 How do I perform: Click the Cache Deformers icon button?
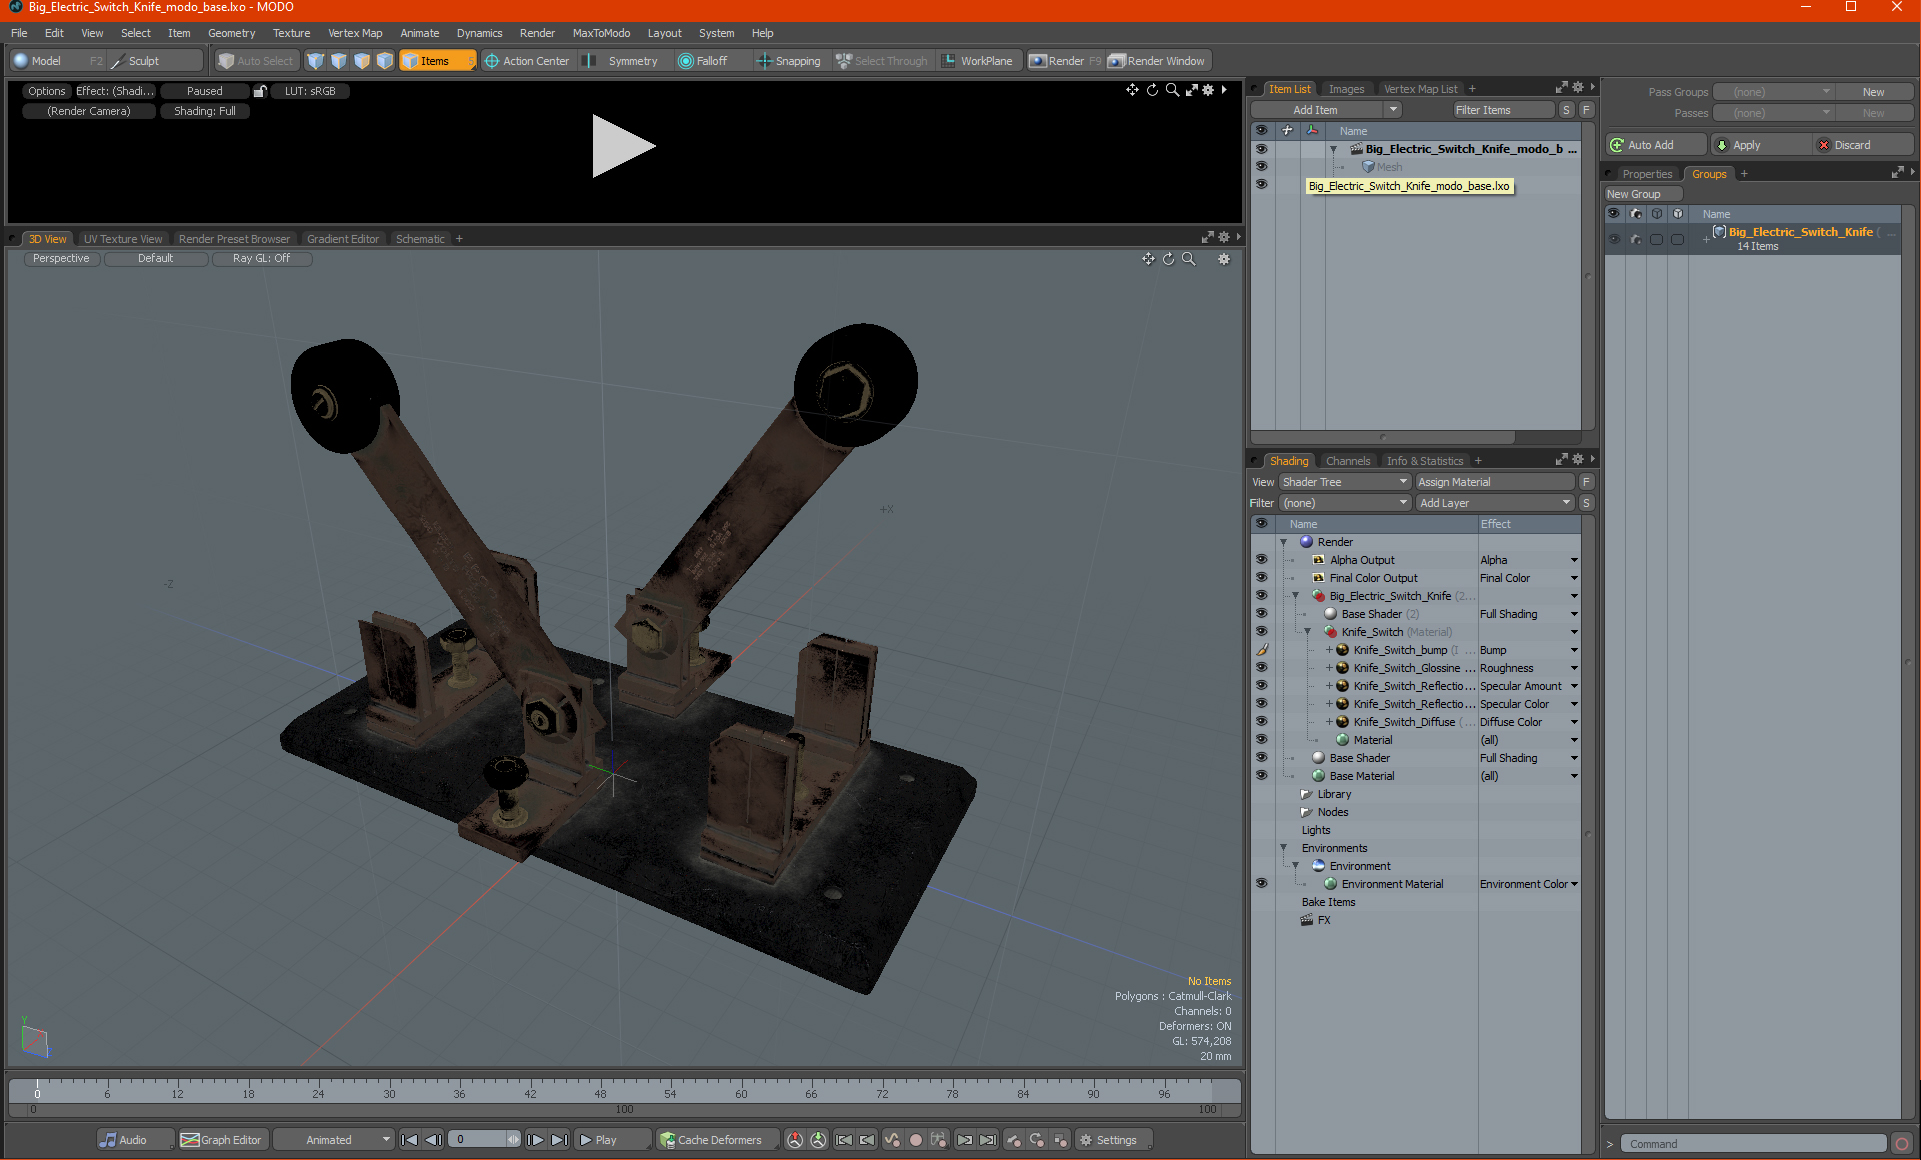[x=667, y=1140]
